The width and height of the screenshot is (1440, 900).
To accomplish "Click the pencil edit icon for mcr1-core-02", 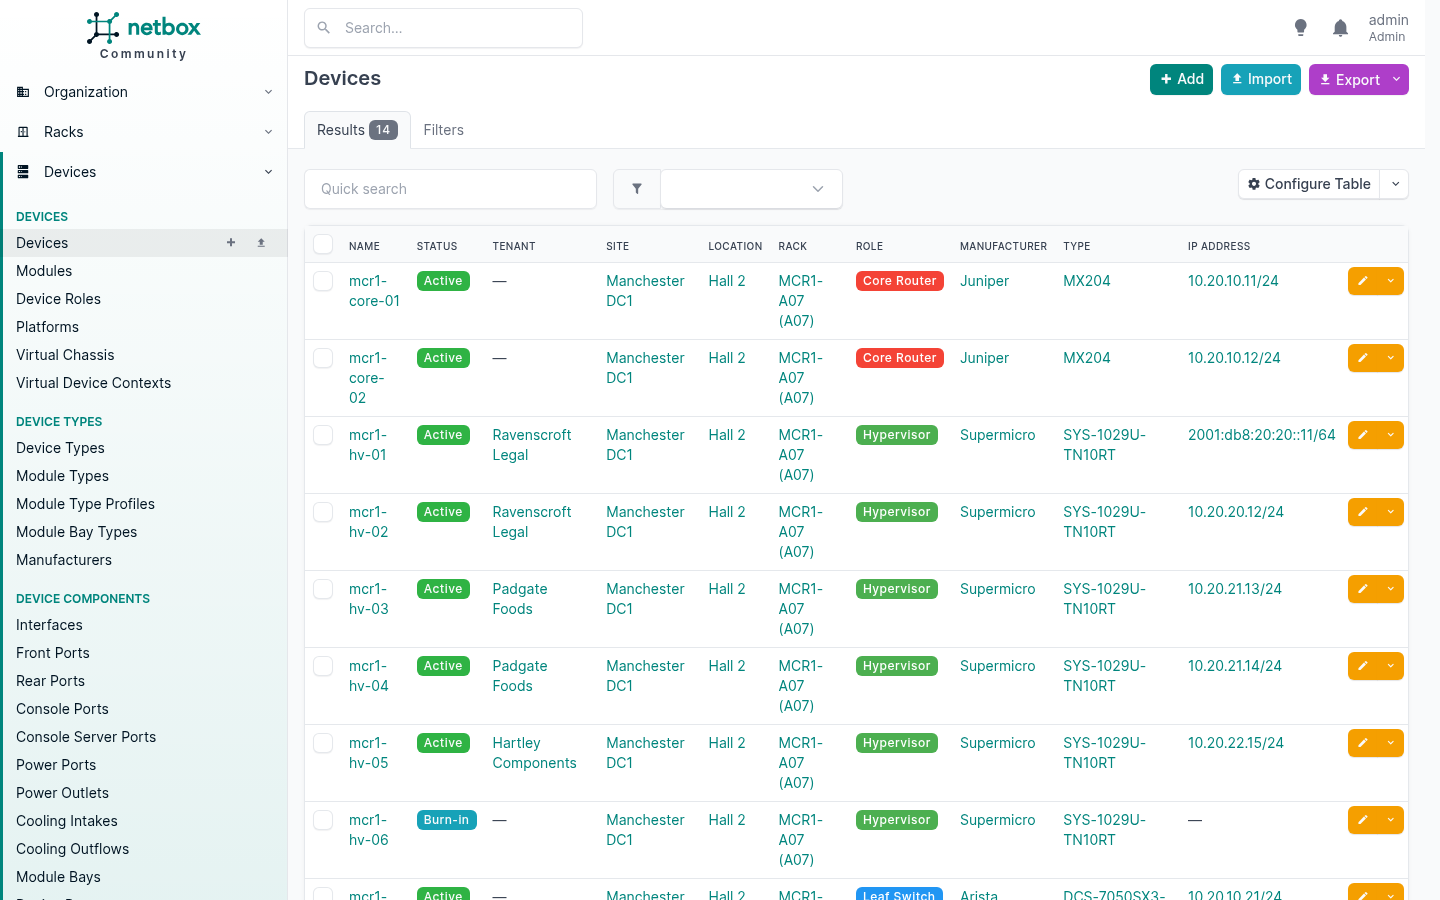I will point(1363,358).
